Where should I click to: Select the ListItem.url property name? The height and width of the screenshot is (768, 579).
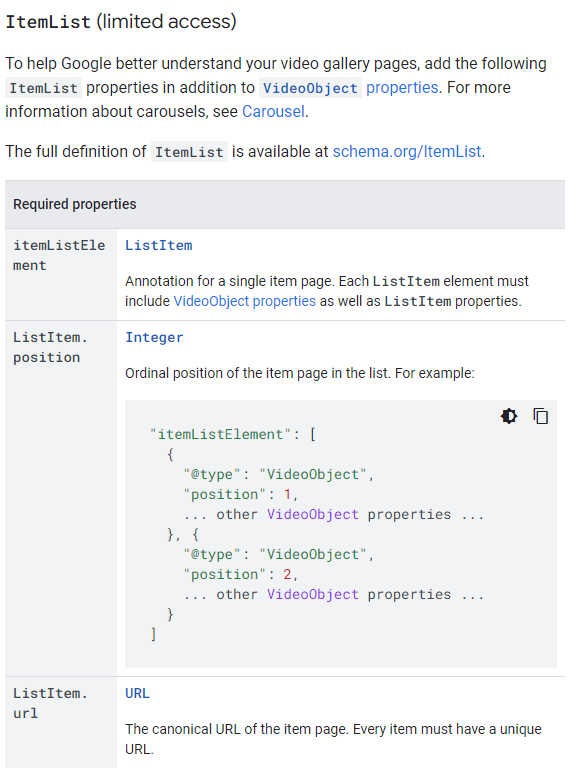[x=50, y=704]
